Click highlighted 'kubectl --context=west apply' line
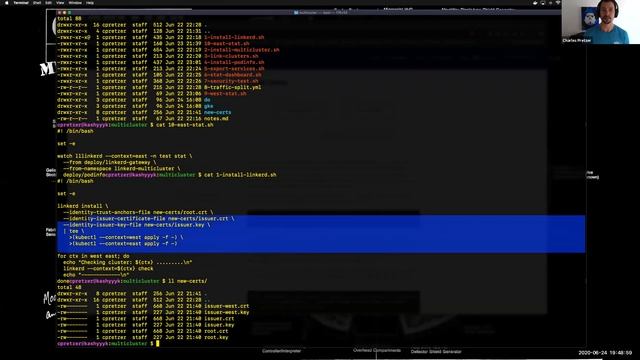The image size is (640, 360). coord(126,237)
